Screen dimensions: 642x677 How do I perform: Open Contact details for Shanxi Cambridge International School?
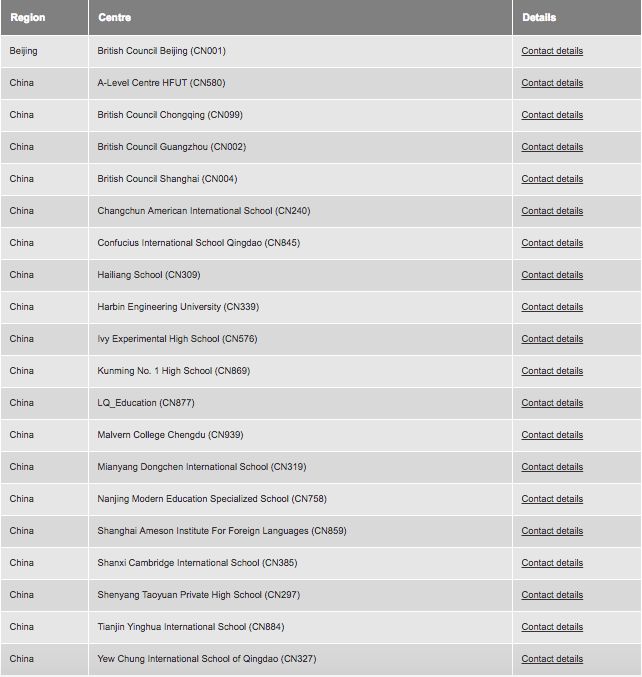[552, 563]
